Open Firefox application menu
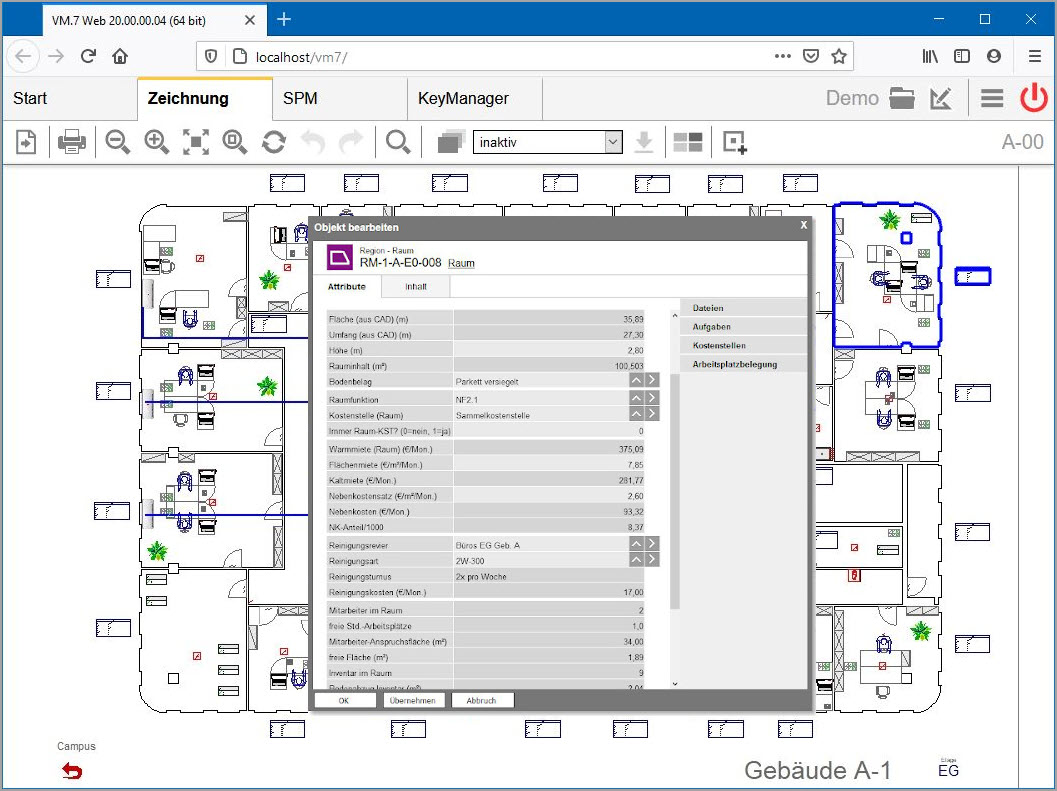The width and height of the screenshot is (1057, 791). pyautogui.click(x=1034, y=56)
